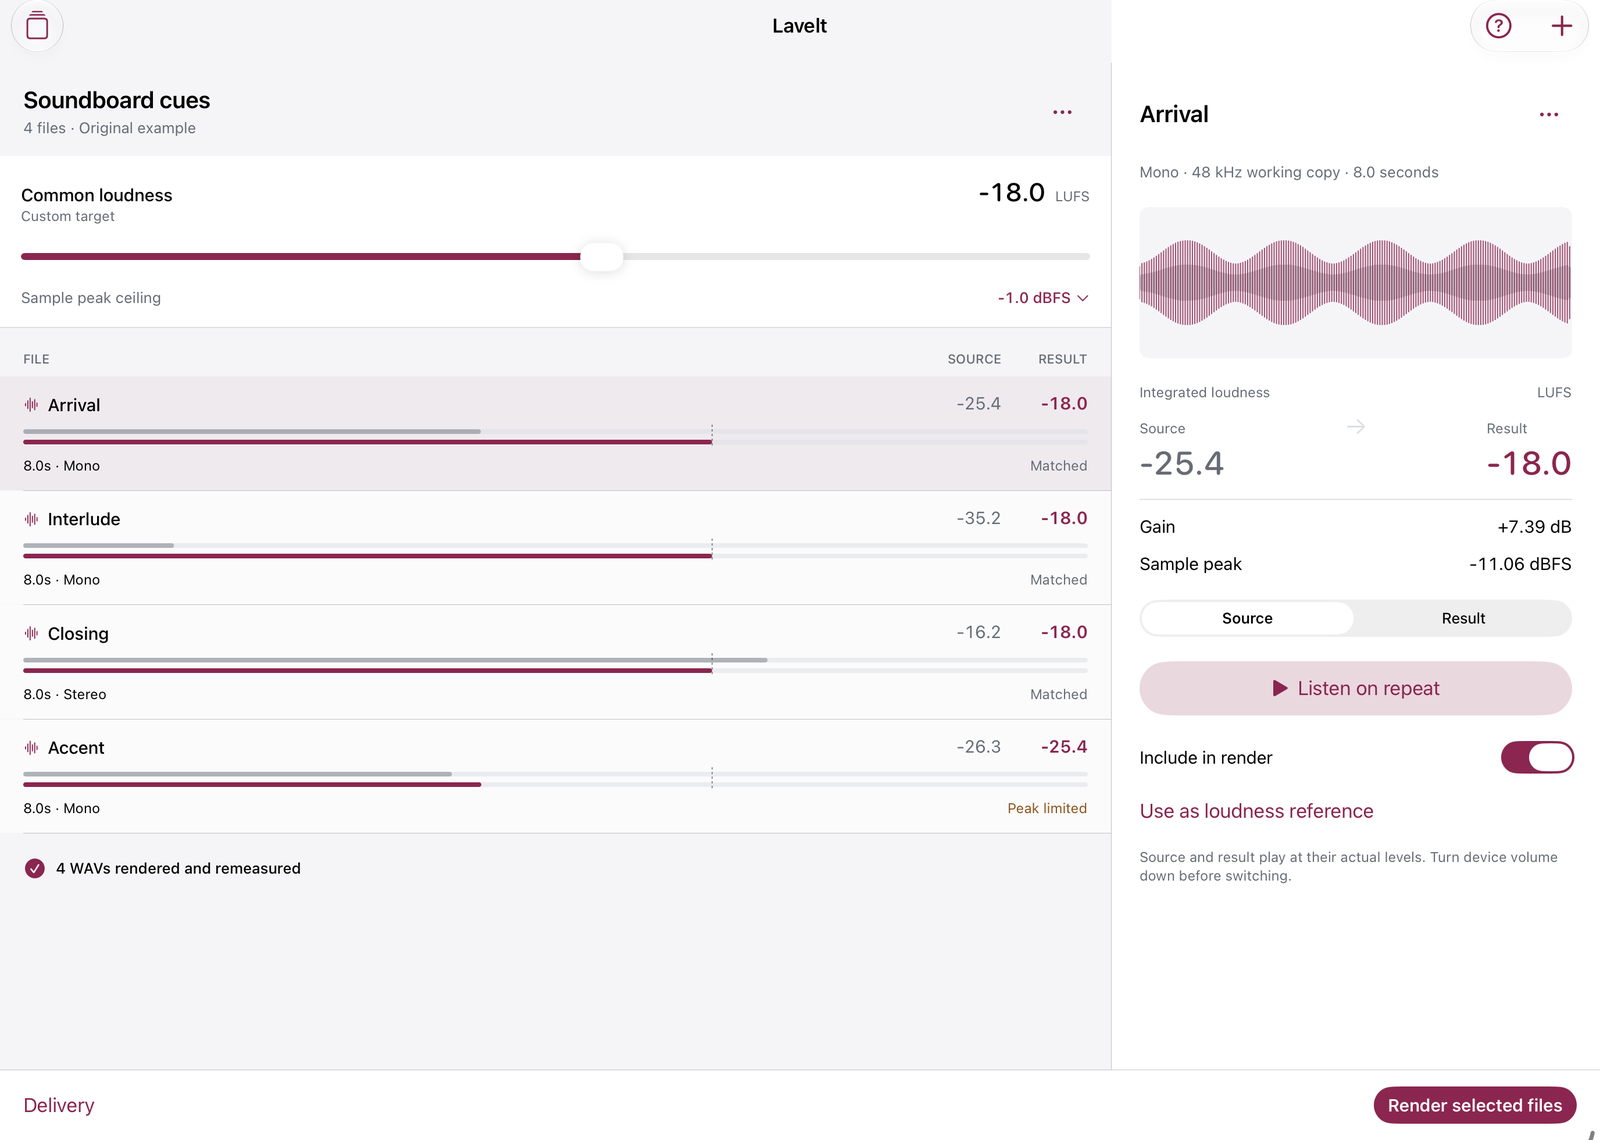Select the Interlude file row
Image resolution: width=1600 pixels, height=1140 pixels.
tap(555, 548)
